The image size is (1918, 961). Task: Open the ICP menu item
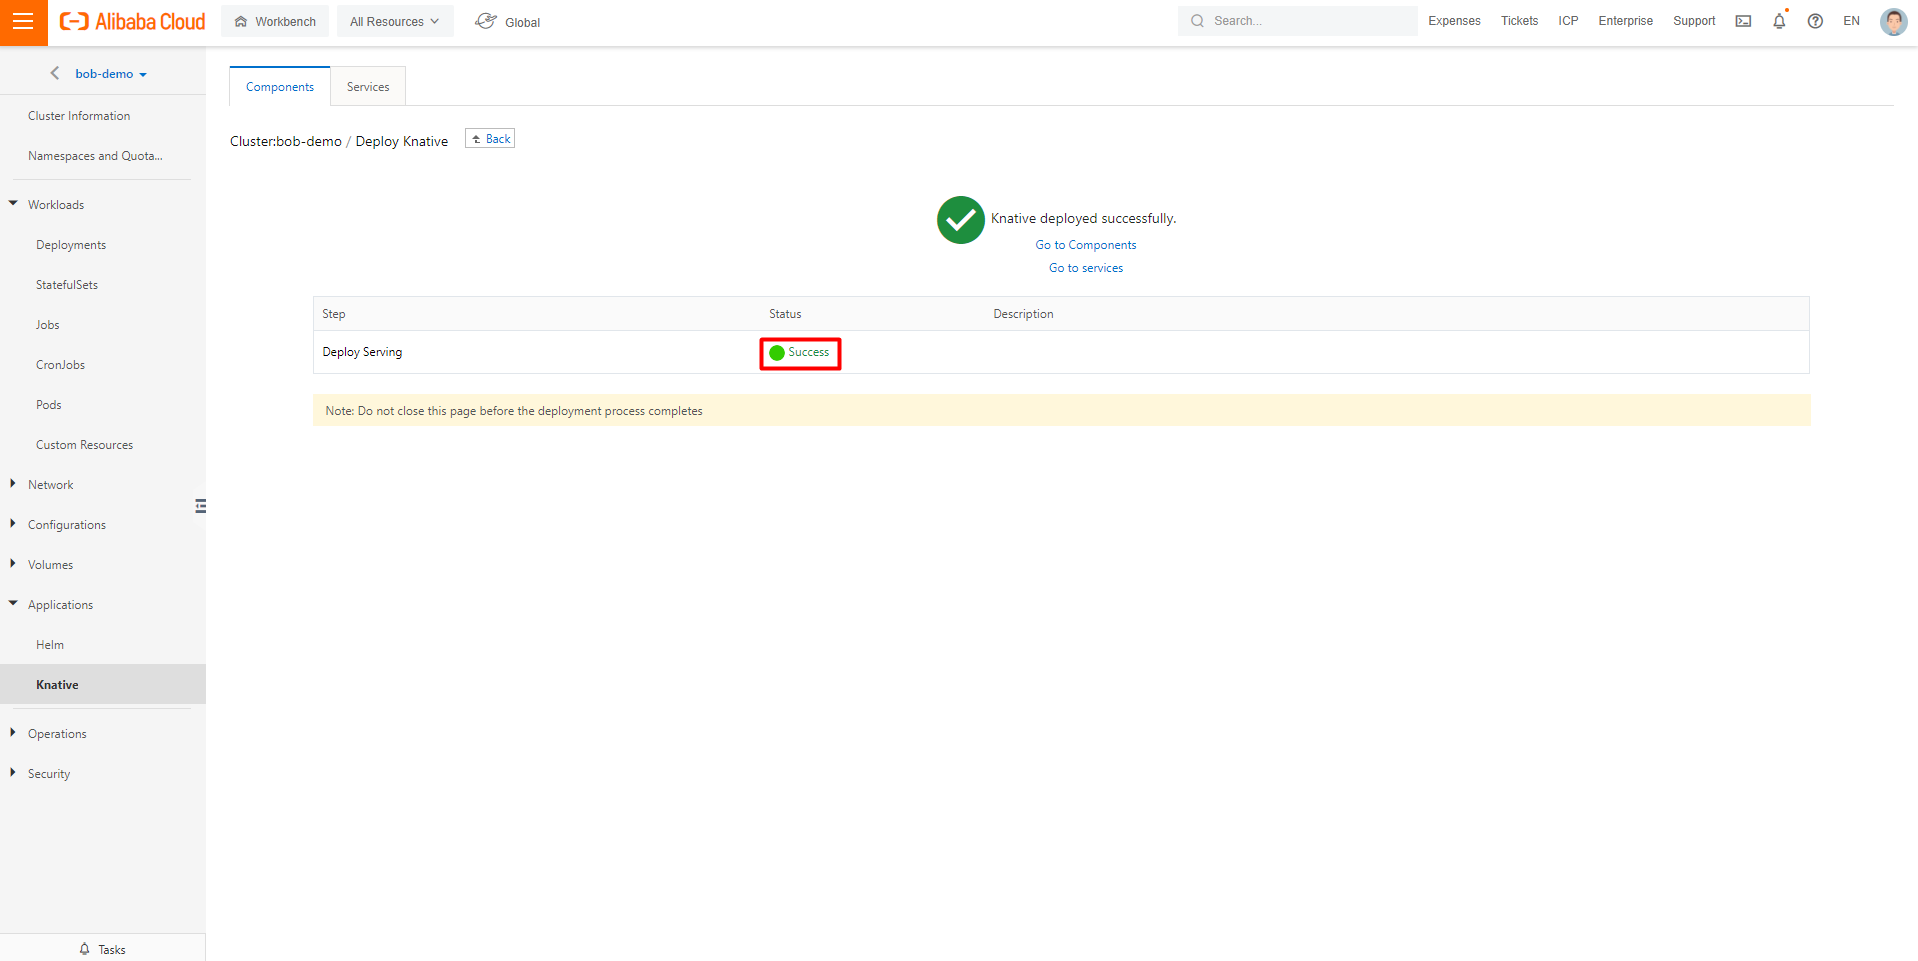[1568, 21]
